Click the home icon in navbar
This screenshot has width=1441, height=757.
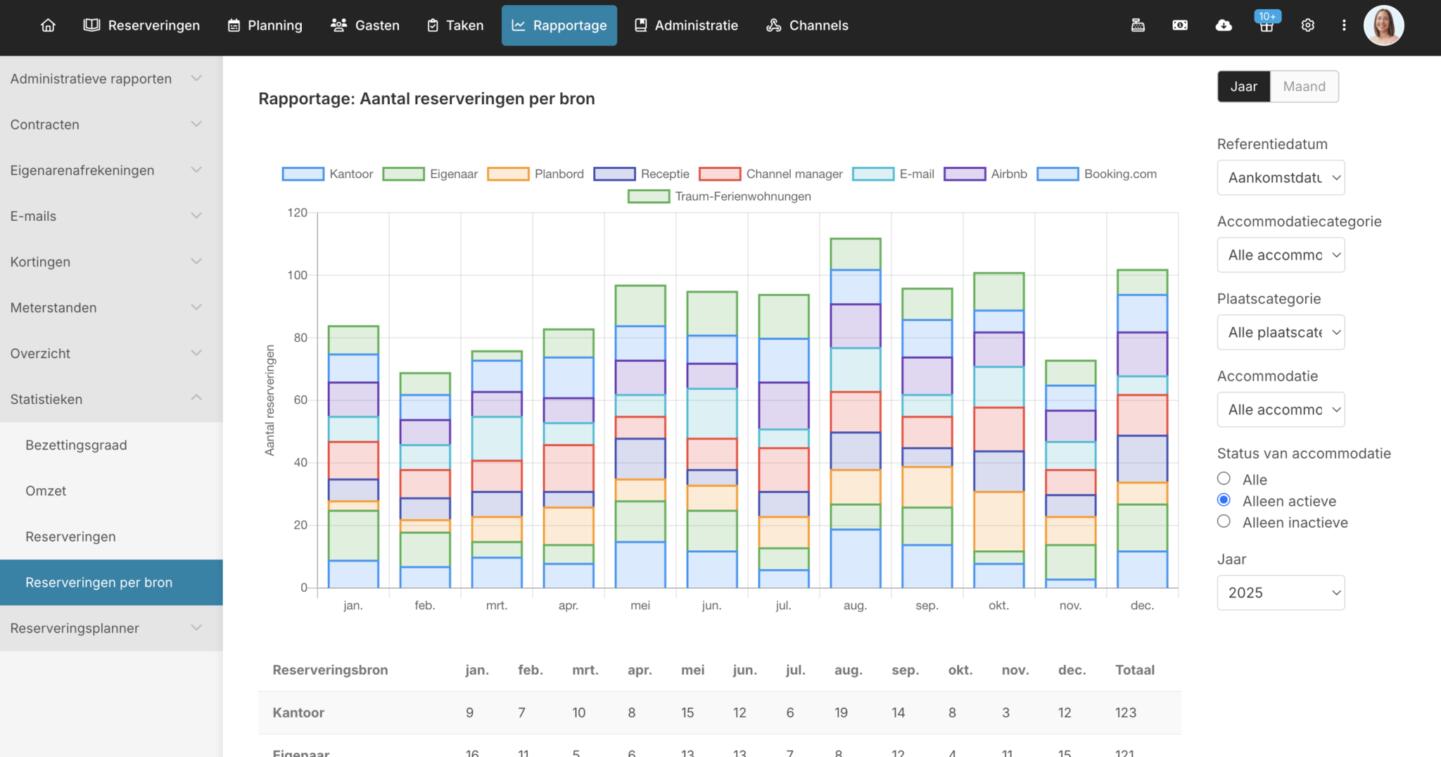click(48, 25)
